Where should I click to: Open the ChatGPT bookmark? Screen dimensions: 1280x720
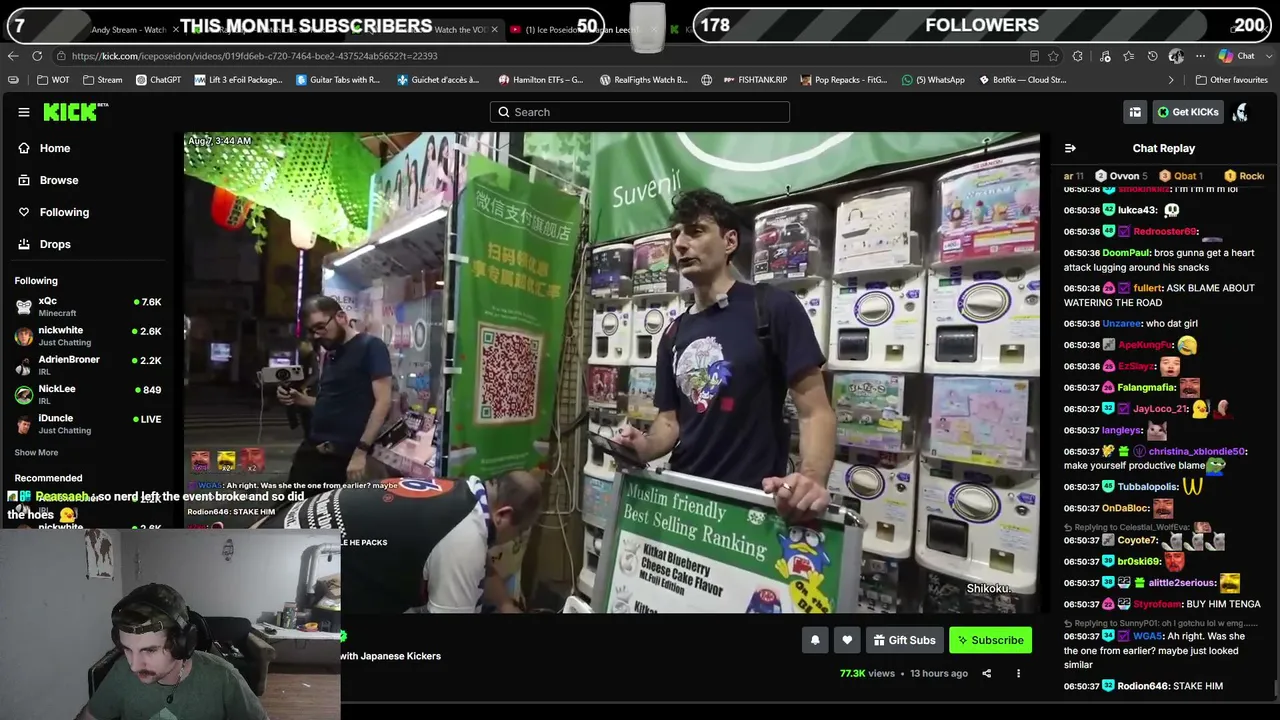pos(158,80)
